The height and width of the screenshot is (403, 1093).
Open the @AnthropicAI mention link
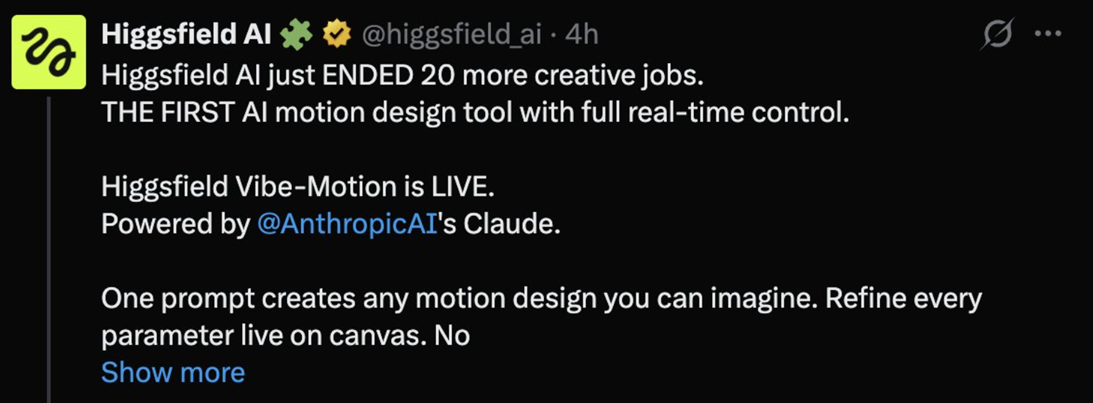pos(347,225)
